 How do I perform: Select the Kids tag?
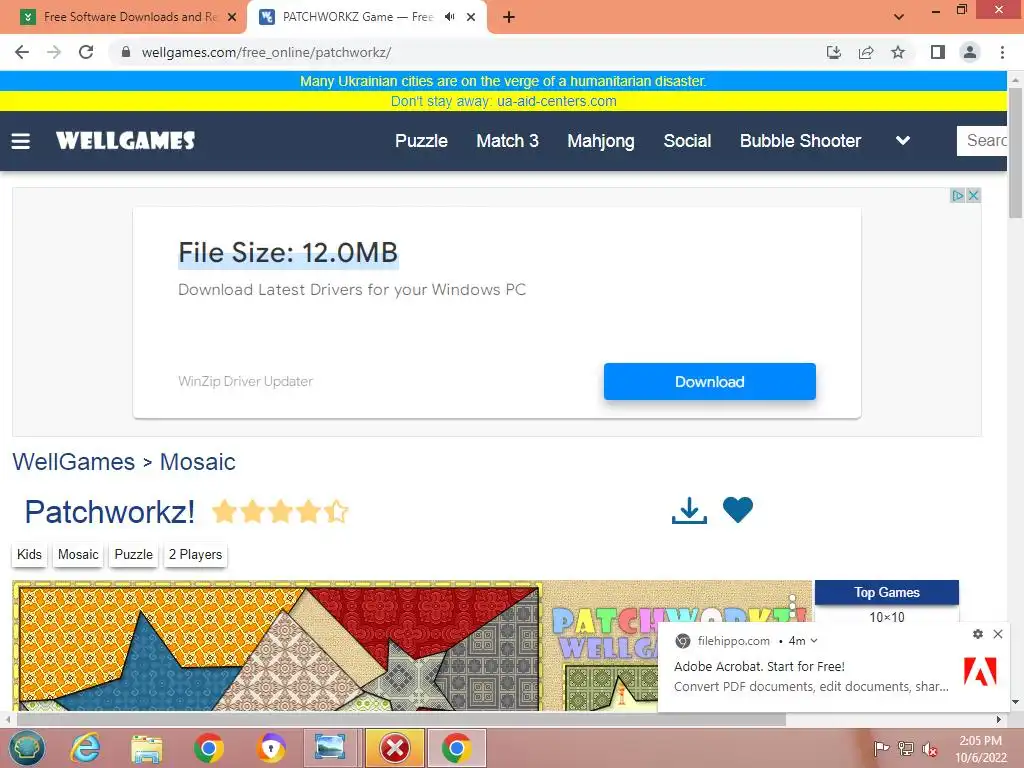click(29, 554)
